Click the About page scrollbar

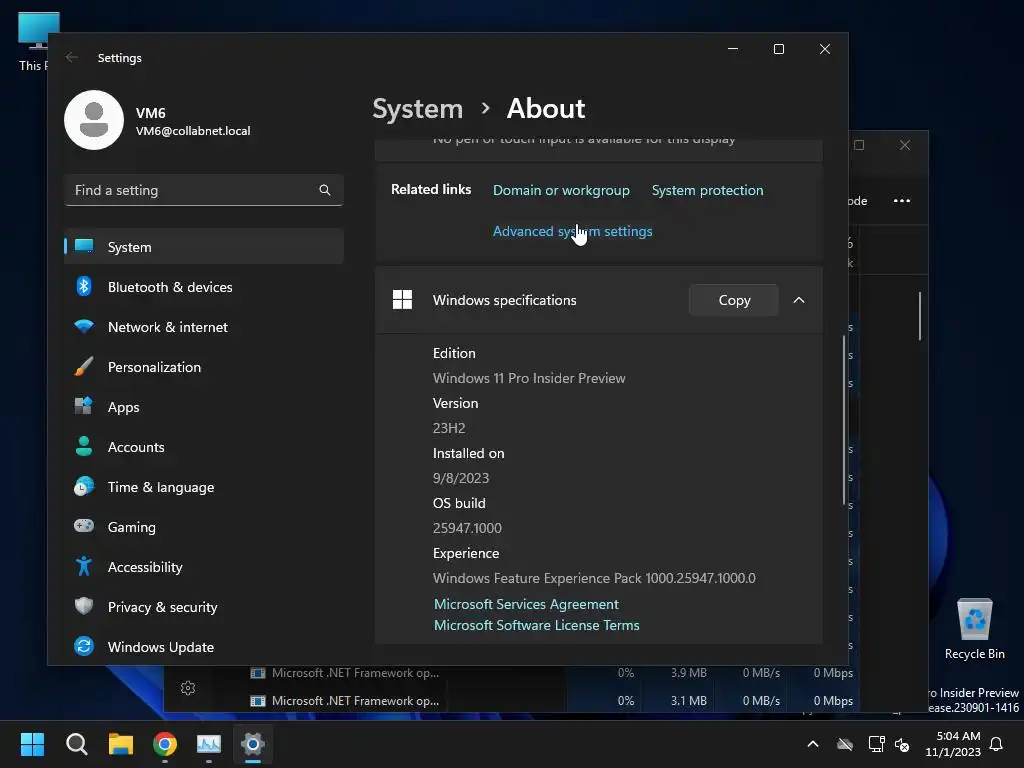[844, 420]
